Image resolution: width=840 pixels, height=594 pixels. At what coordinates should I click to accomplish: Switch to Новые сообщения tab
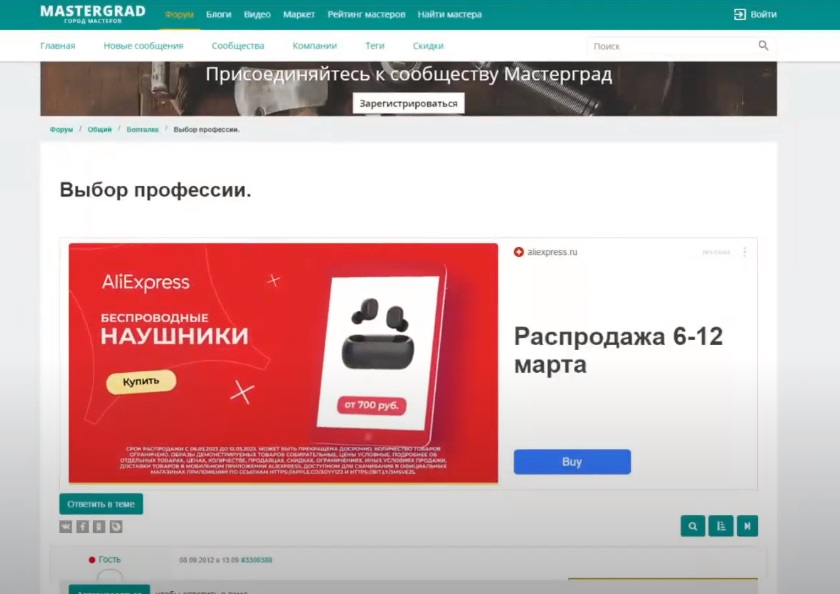pyautogui.click(x=143, y=46)
